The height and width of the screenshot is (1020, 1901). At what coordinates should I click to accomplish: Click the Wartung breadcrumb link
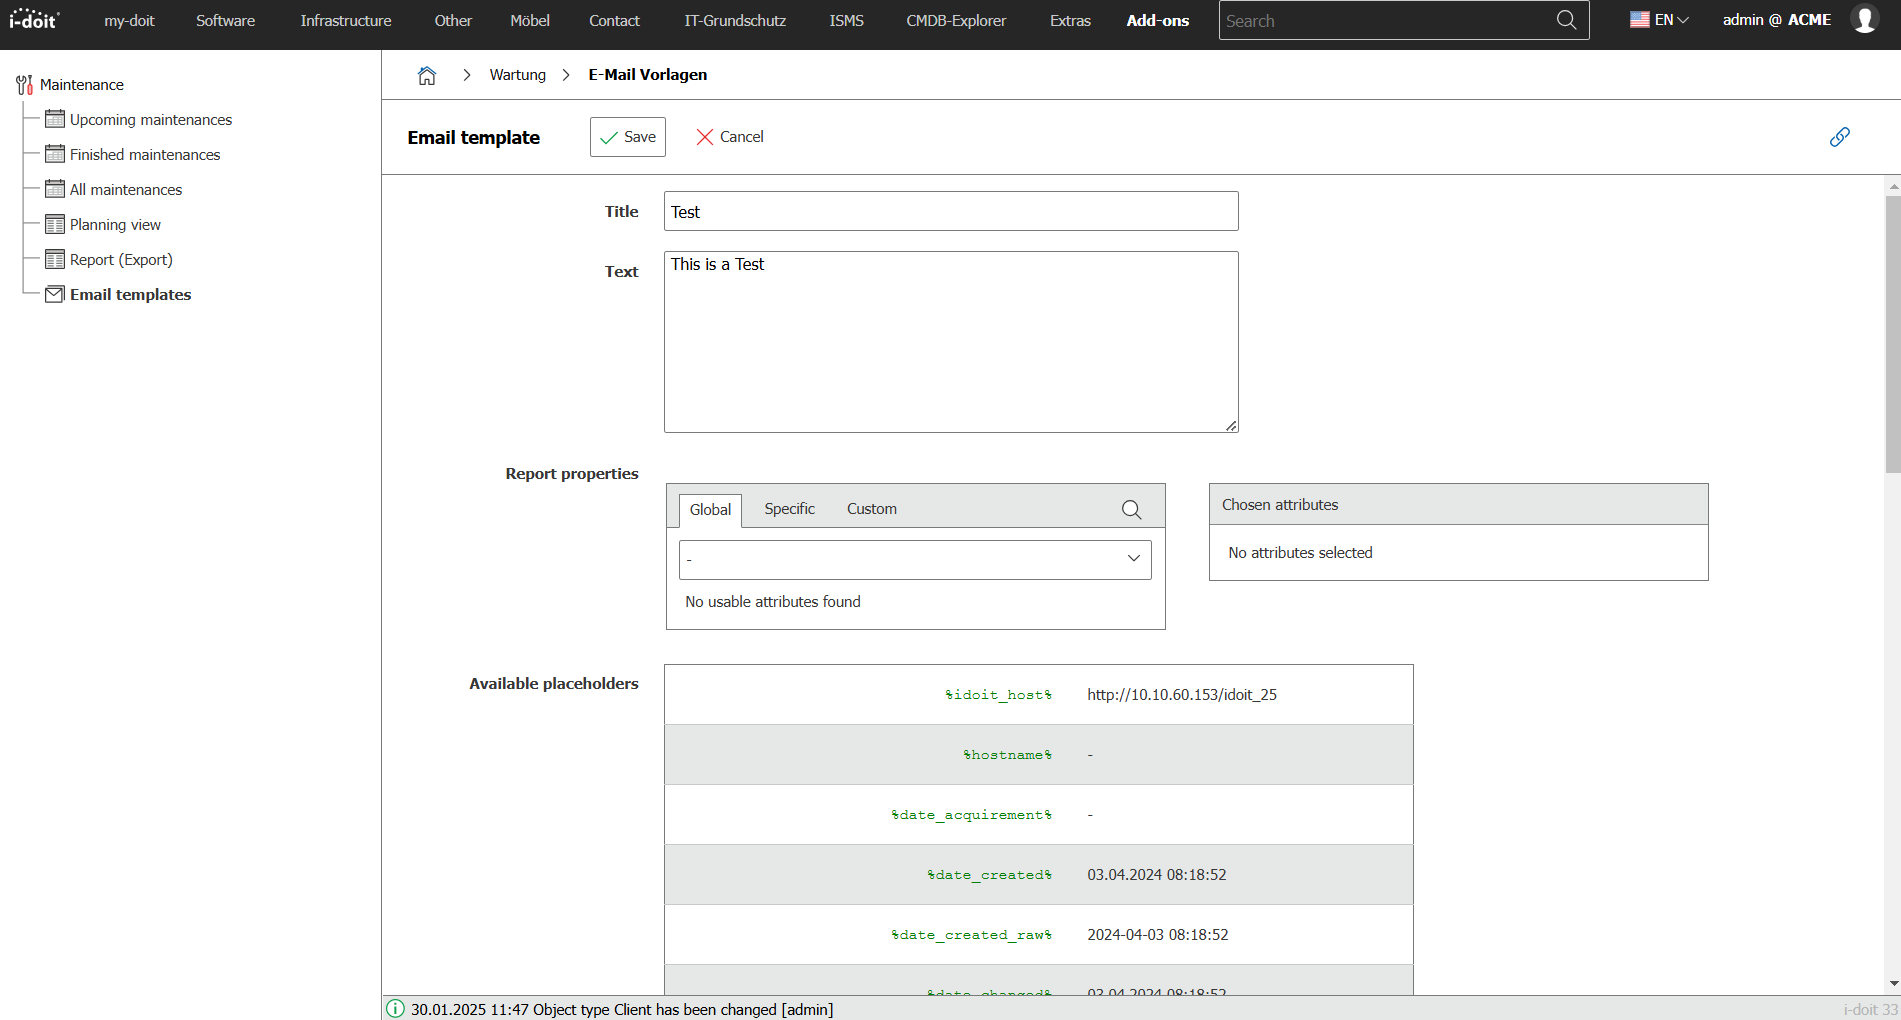(517, 75)
